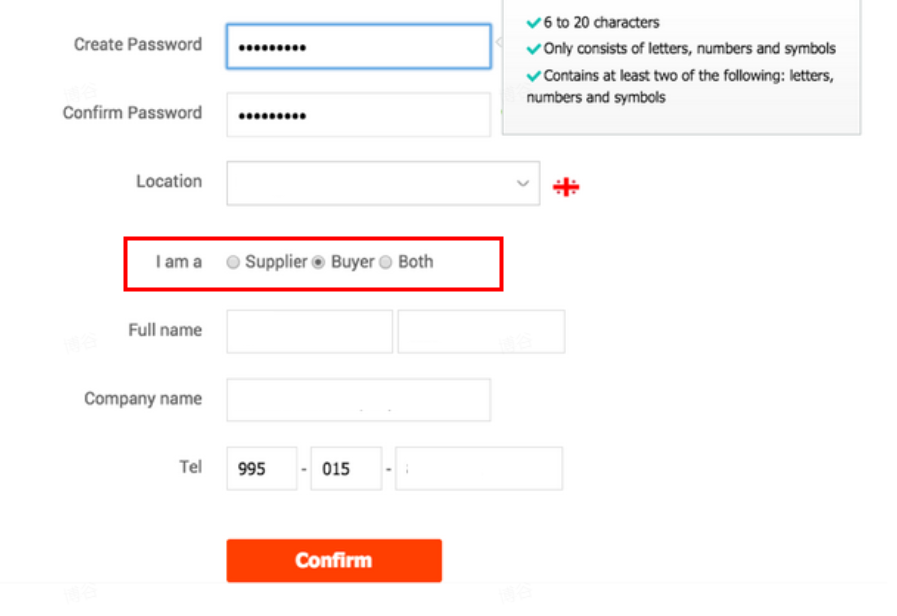This screenshot has width=897, height=616.
Task: Click the checkmark beside 'Contains at least two'
Action: 534,75
